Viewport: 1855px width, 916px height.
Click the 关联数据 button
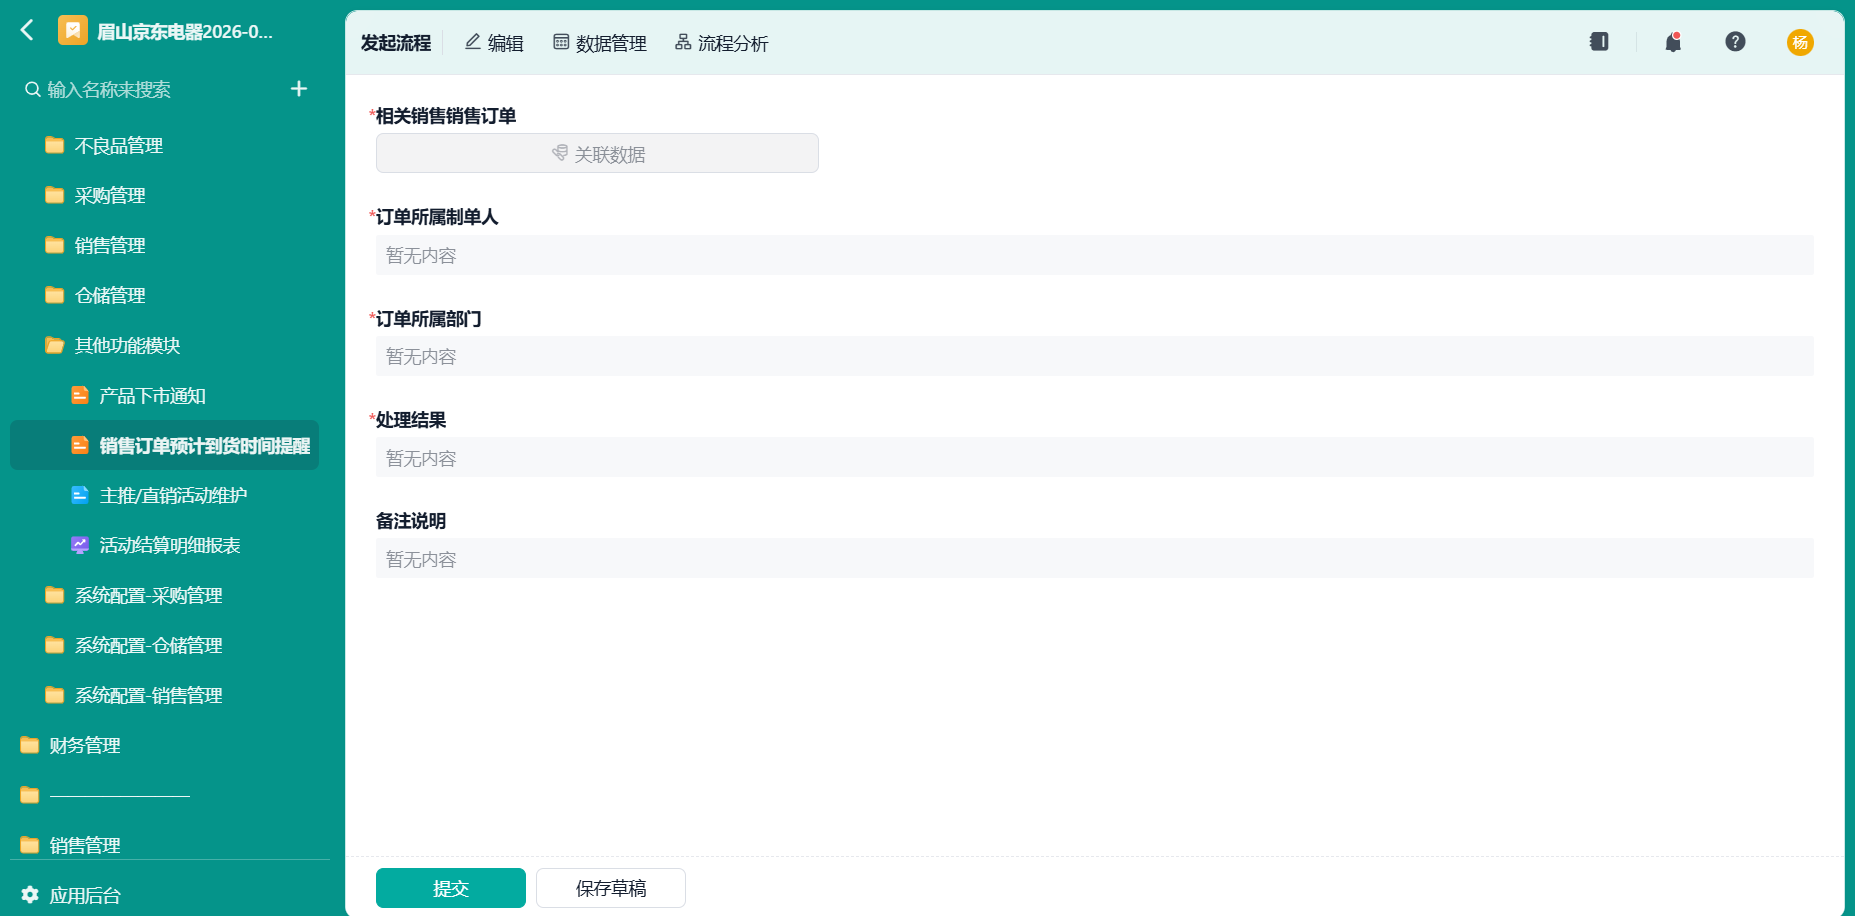[597, 153]
